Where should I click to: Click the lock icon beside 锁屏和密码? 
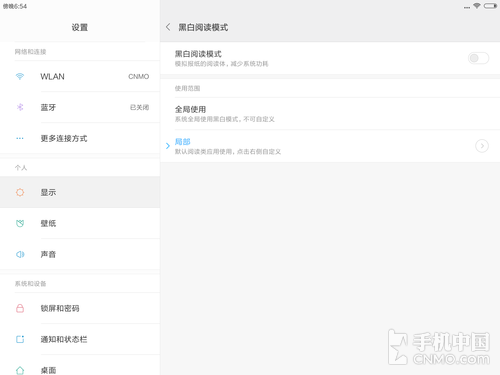(20, 308)
